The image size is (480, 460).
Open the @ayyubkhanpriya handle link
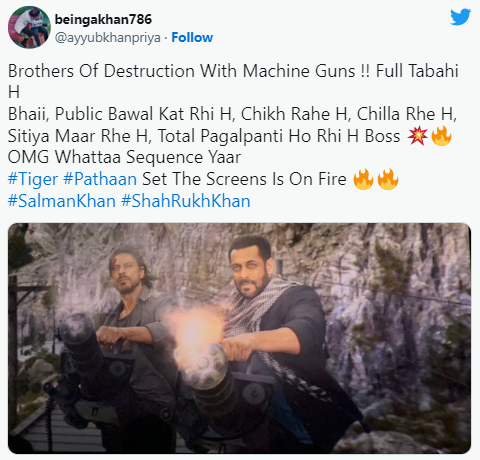108,38
